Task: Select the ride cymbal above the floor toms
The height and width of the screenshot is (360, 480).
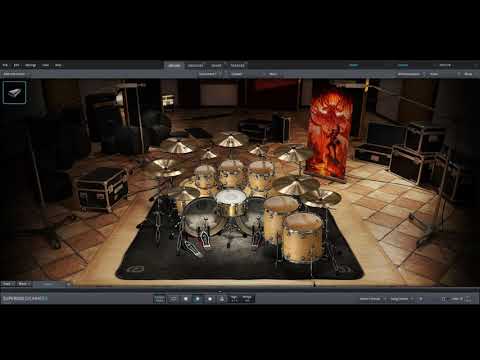Action: [295, 185]
